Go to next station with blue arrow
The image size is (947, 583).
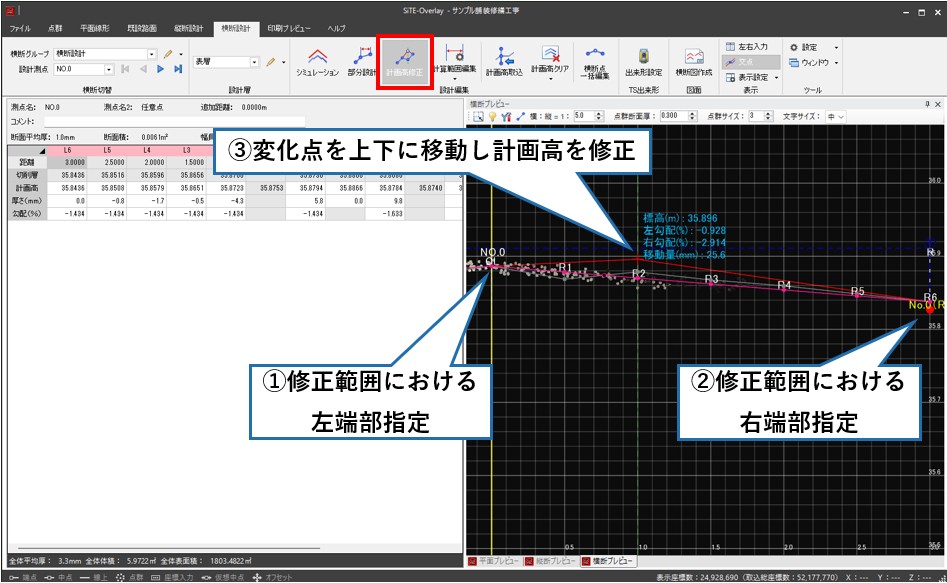(160, 69)
